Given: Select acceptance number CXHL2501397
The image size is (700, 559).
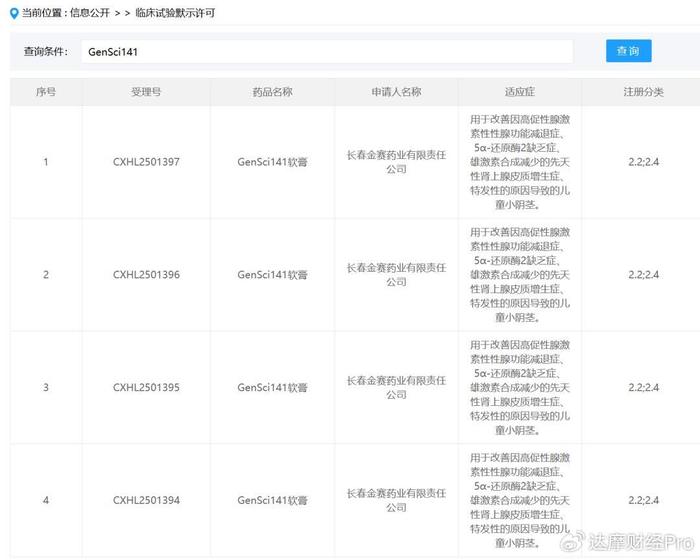Looking at the screenshot, I should (x=146, y=162).
